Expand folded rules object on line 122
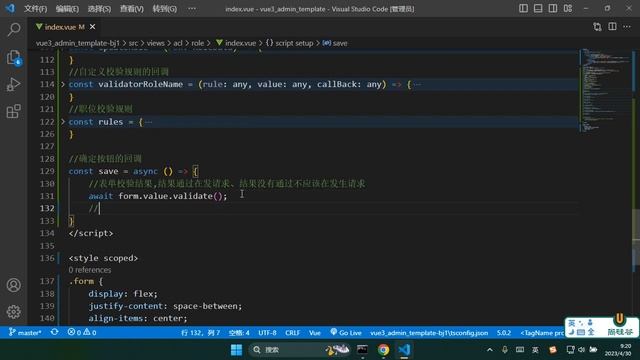Image resolution: width=640 pixels, height=360 pixels. [x=63, y=122]
